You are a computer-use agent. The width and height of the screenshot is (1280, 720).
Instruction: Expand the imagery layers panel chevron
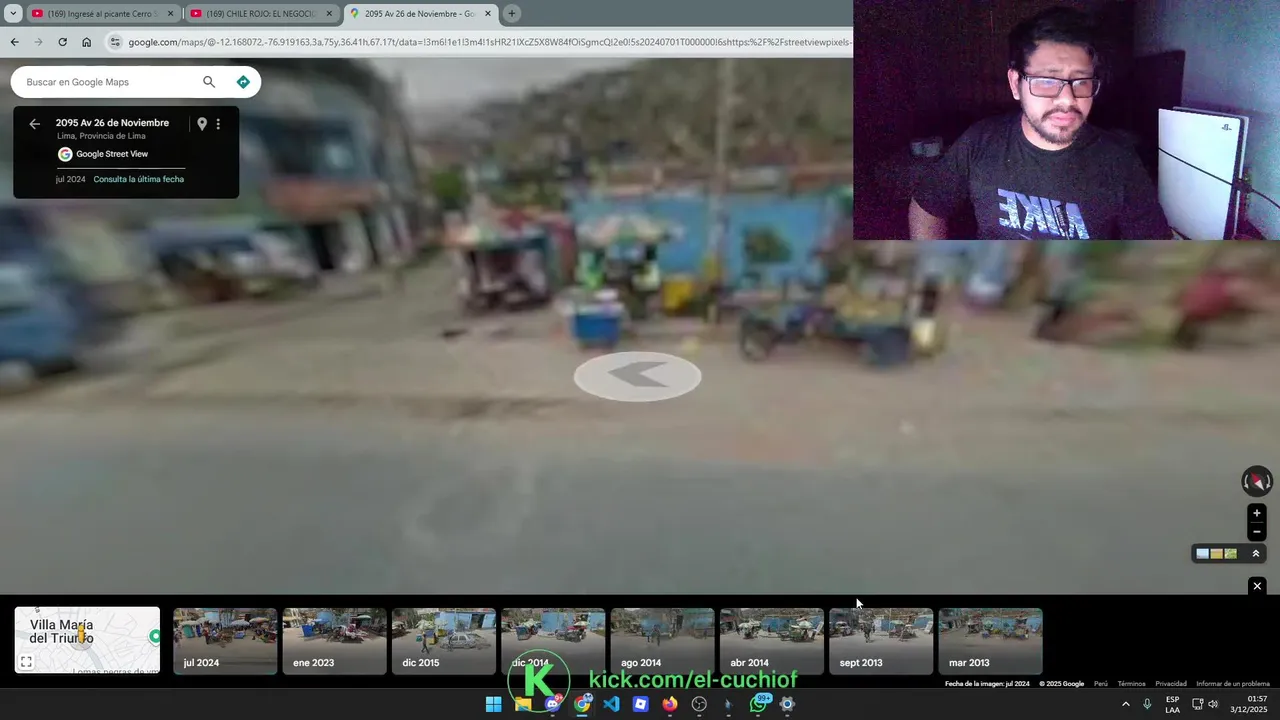(x=1256, y=554)
